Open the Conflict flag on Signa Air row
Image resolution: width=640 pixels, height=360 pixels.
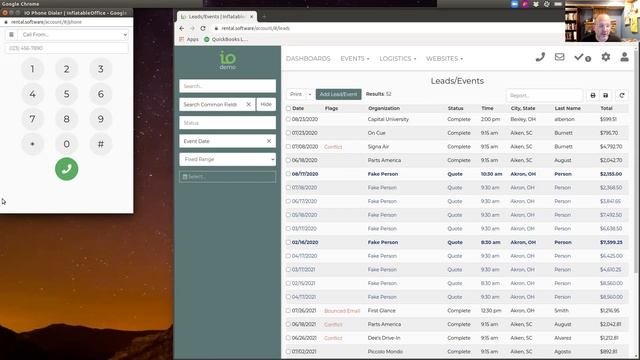[x=333, y=147]
